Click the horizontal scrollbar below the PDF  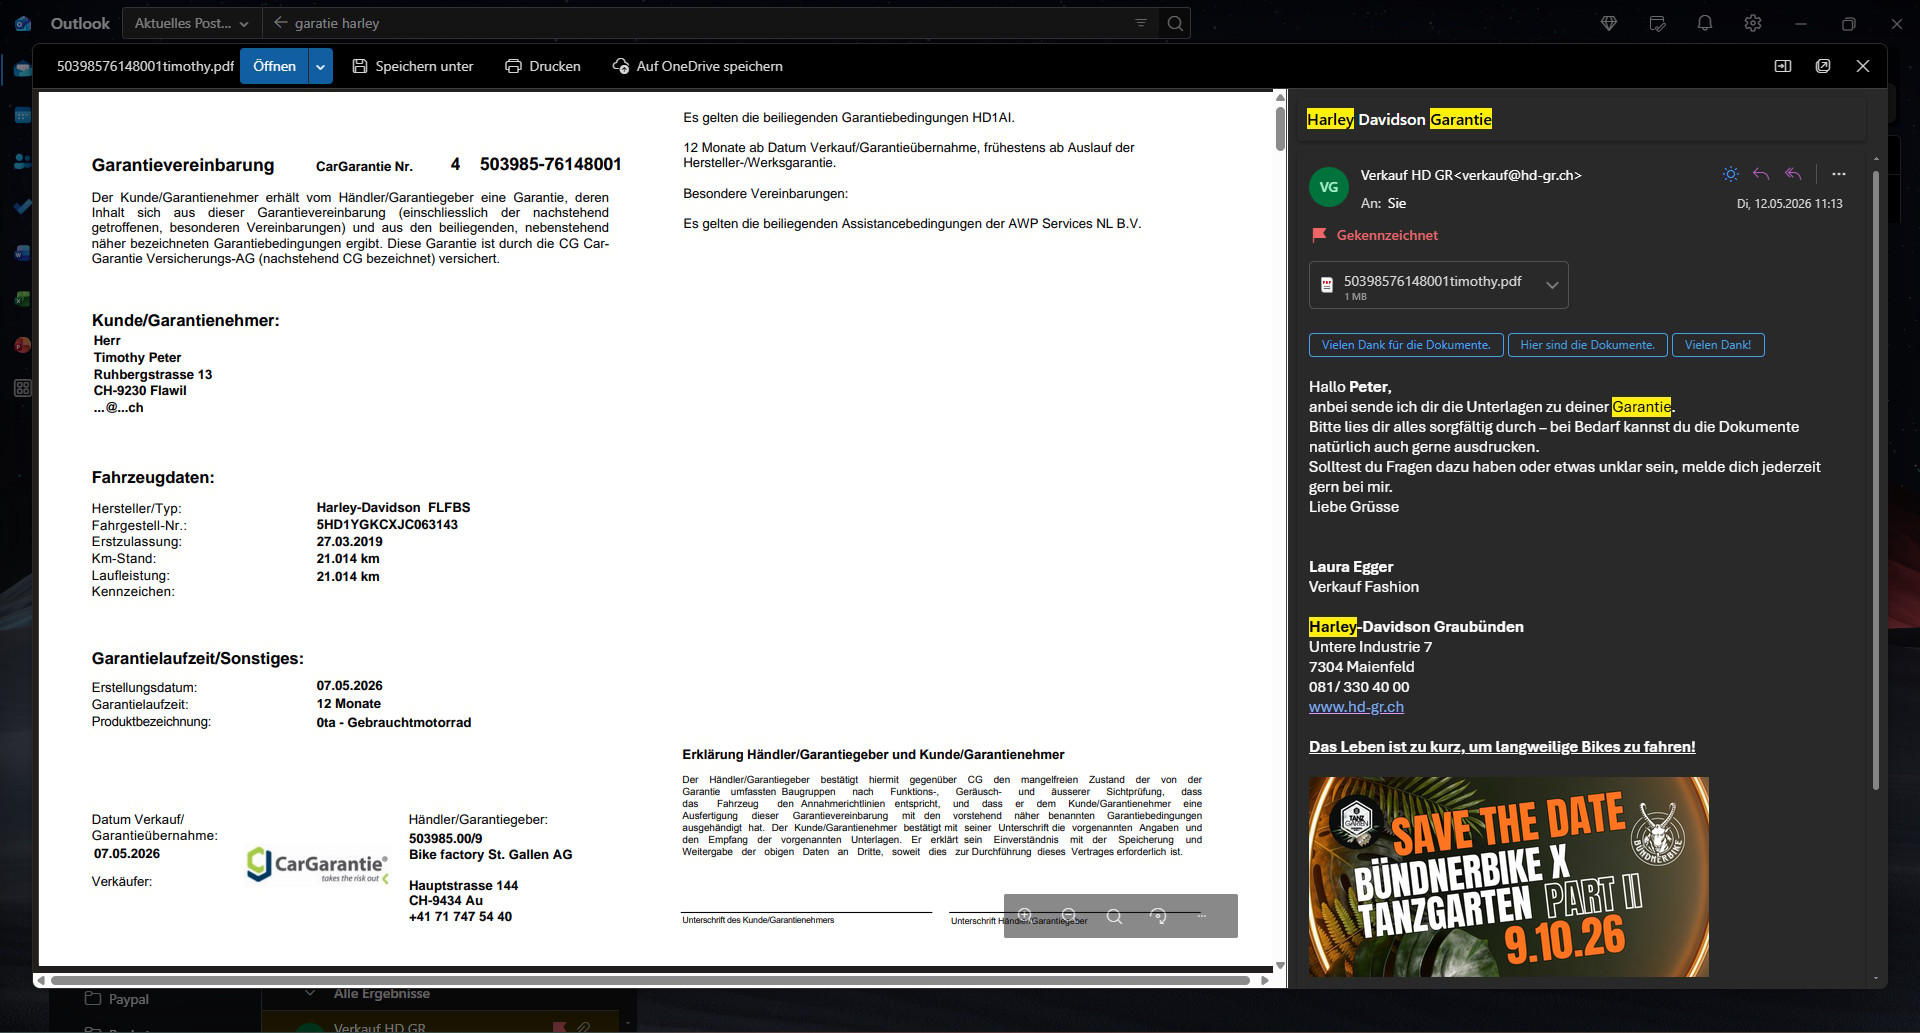(650, 980)
